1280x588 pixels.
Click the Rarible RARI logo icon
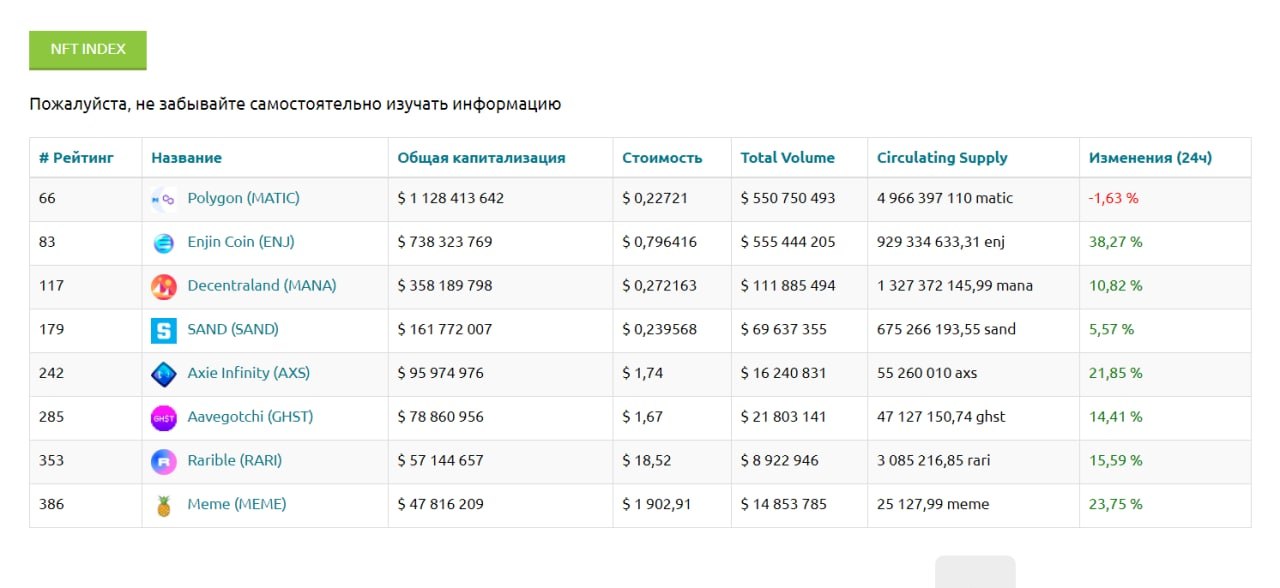tap(163, 461)
